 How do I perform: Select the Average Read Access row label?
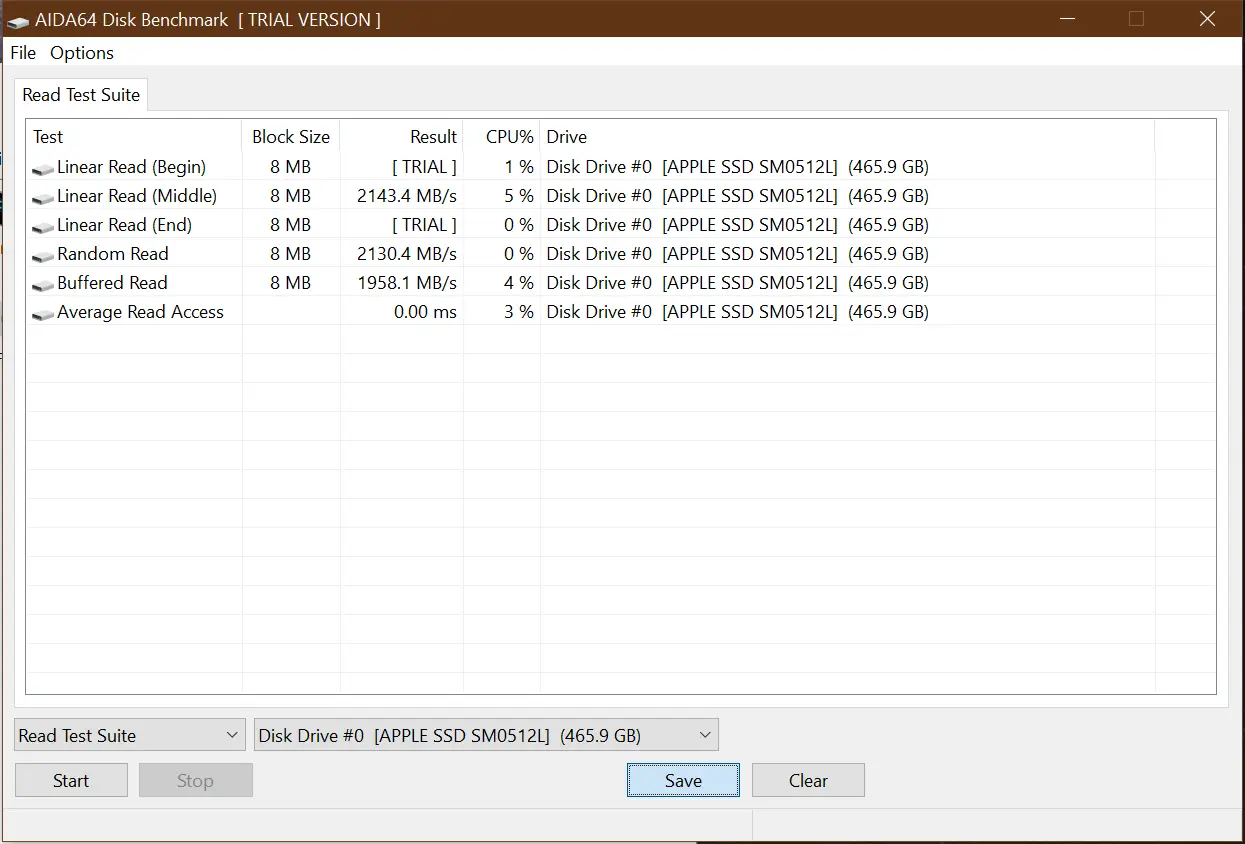[x=140, y=312]
